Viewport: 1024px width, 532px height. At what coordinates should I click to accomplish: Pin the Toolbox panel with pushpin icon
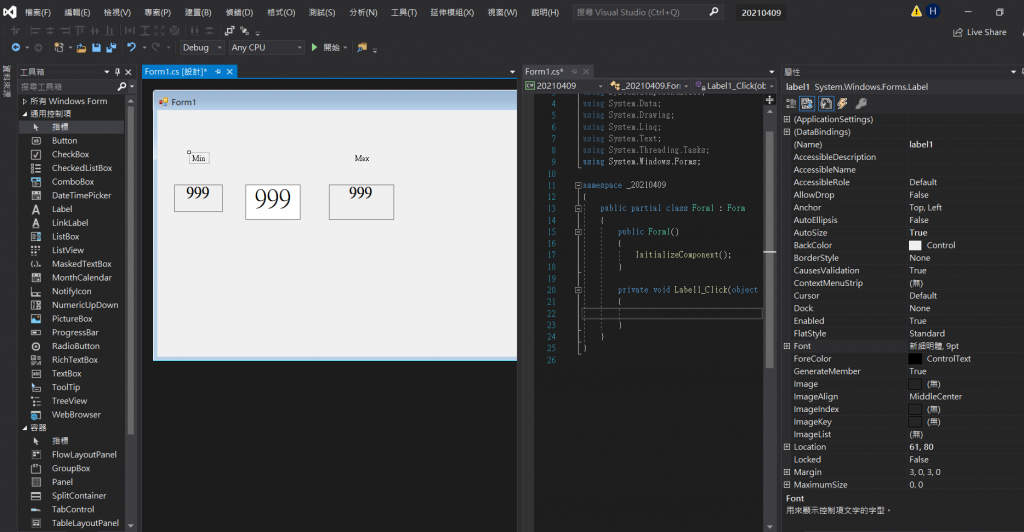pyautogui.click(x=117, y=72)
